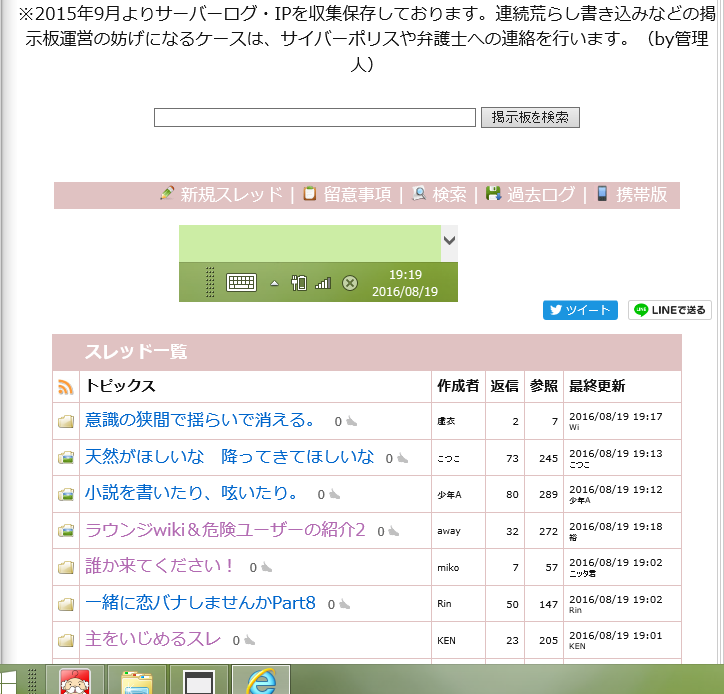Open thread 一緒に恋バナしませんかPart8
The image size is (724, 694).
pyautogui.click(x=200, y=603)
